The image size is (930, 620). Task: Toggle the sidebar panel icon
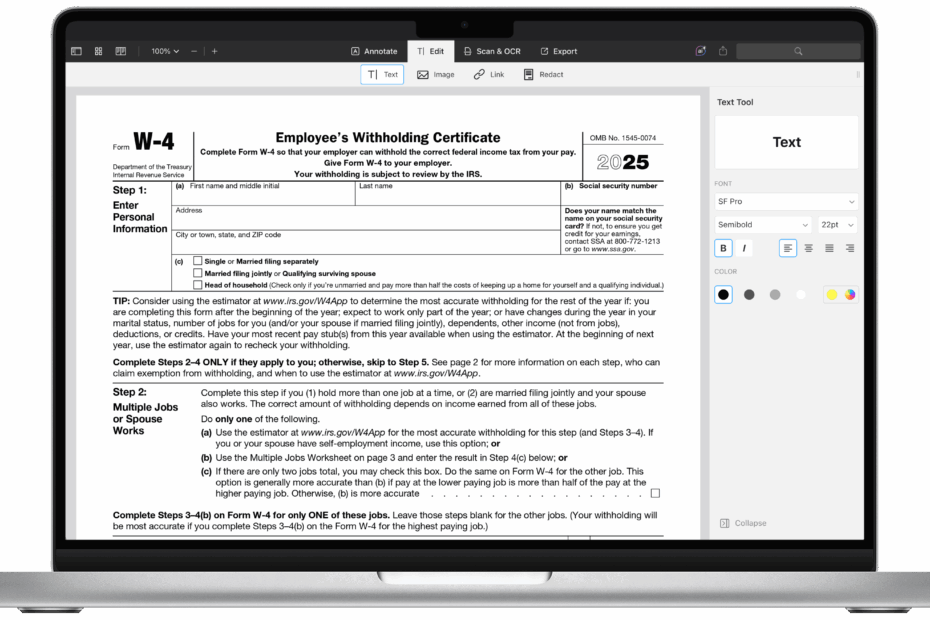click(75, 50)
